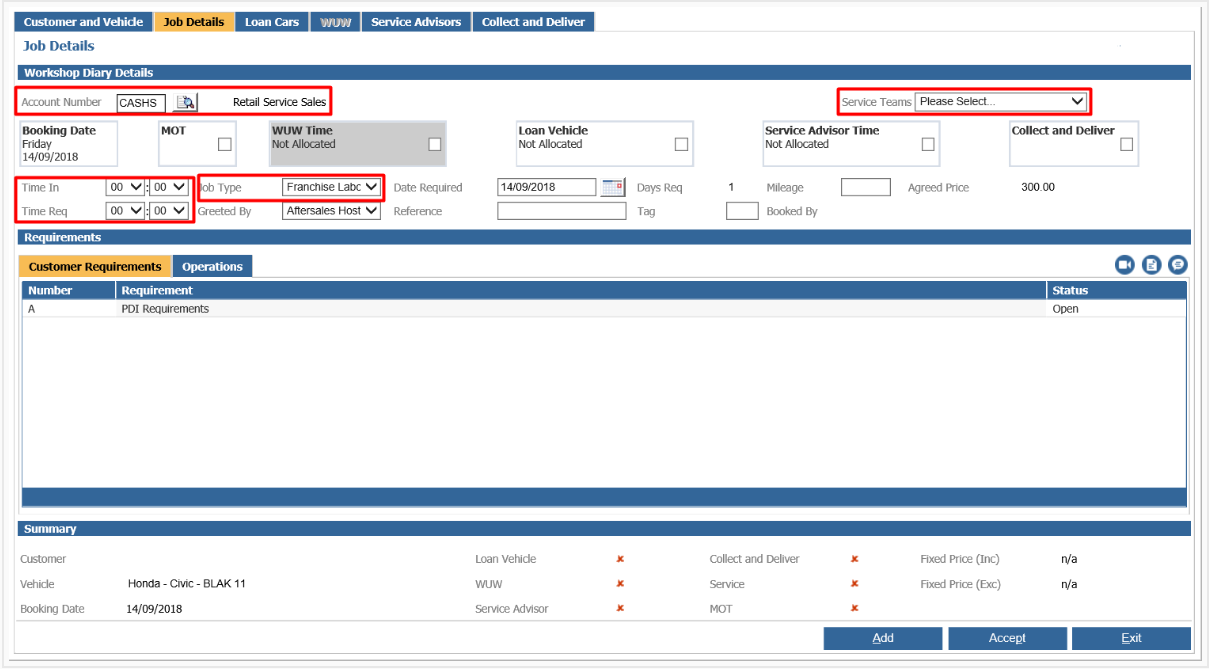Click the chat bubble icon in Requirements
The image size is (1209, 669).
tap(1178, 264)
